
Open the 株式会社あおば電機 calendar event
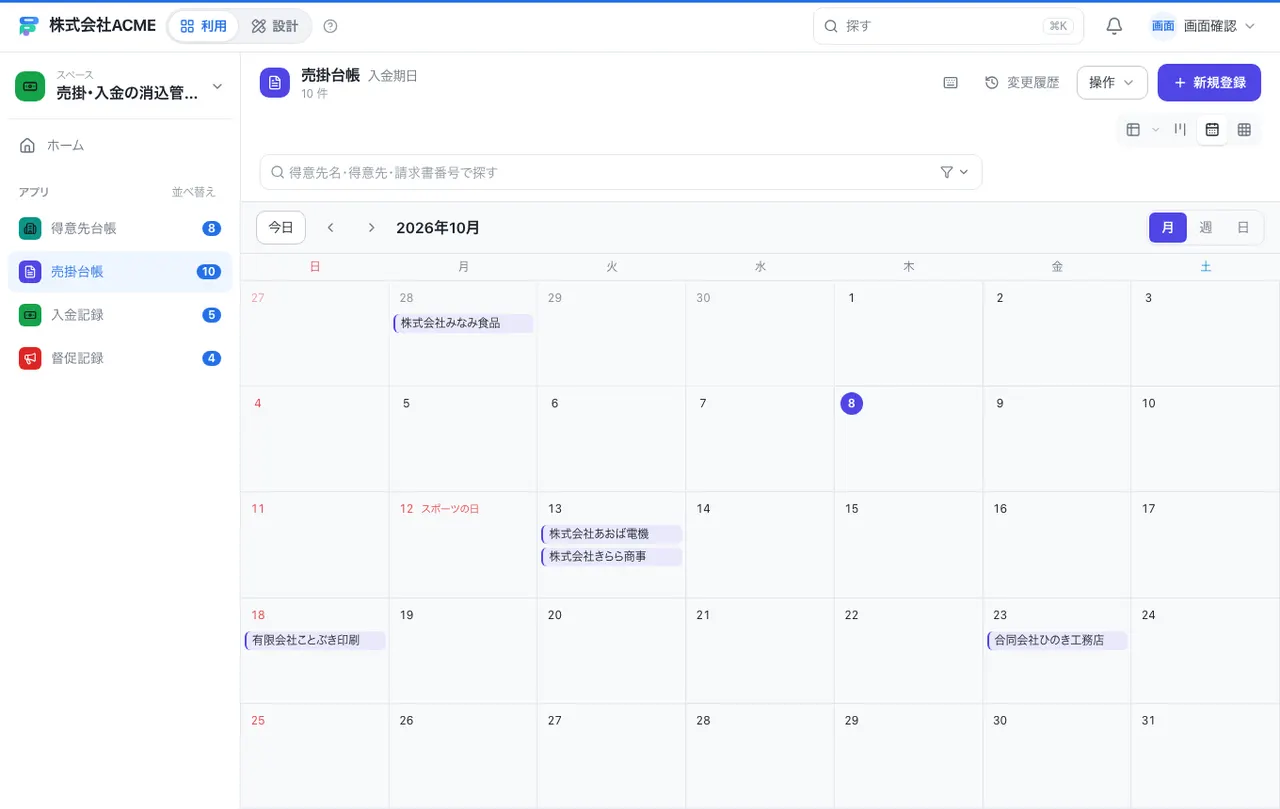click(x=611, y=535)
